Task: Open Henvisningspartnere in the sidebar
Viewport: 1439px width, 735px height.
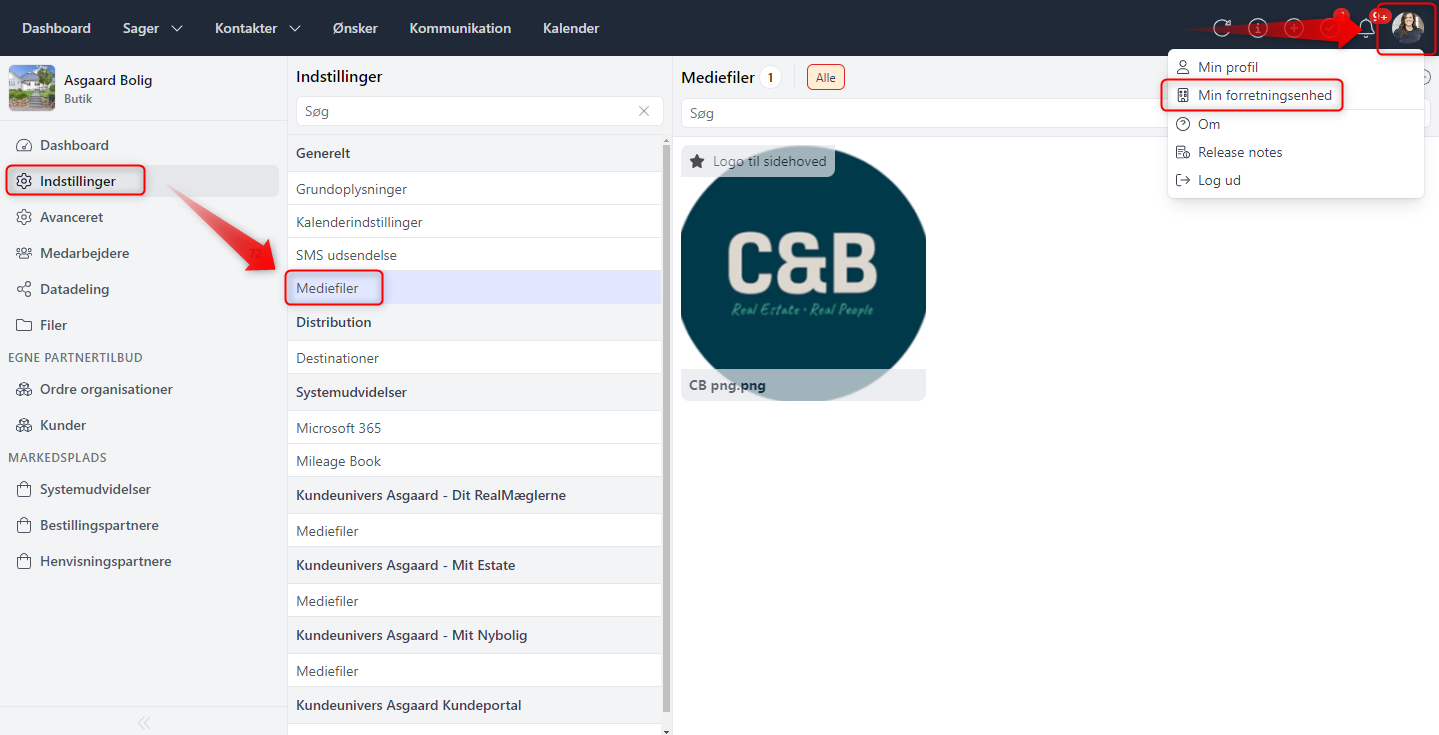Action: [x=143, y=561]
